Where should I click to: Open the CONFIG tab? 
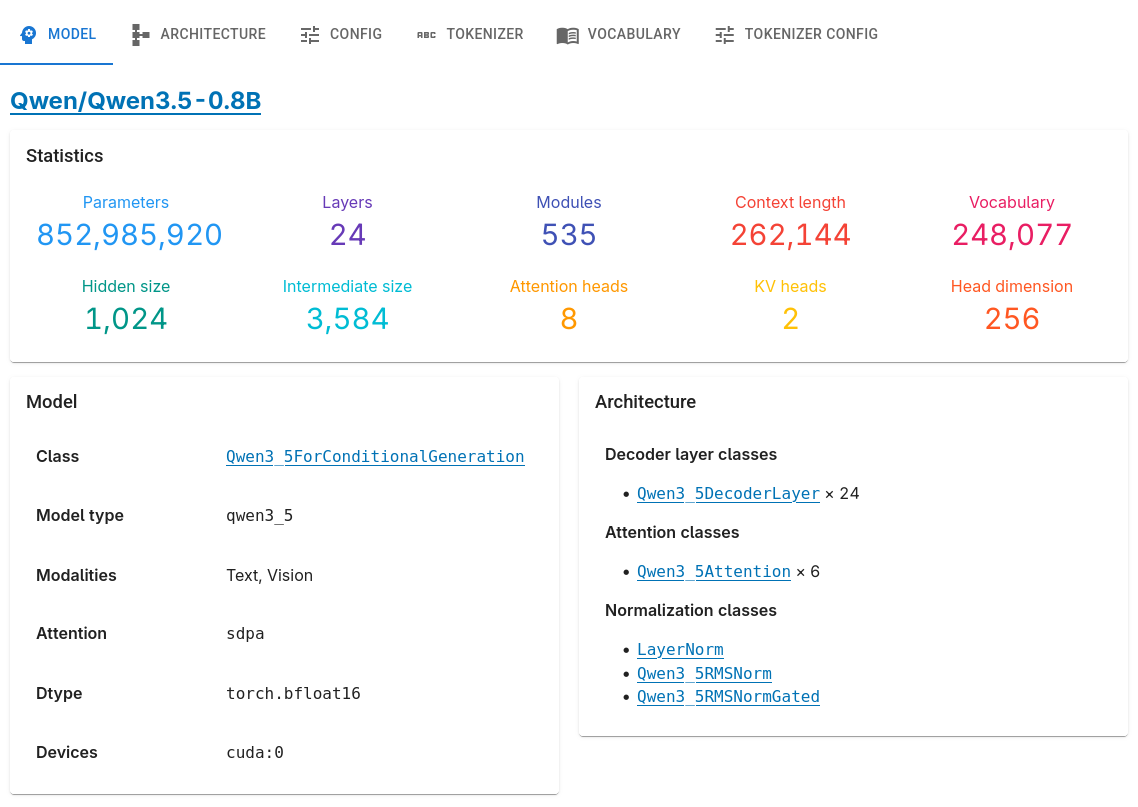[x=341, y=33]
